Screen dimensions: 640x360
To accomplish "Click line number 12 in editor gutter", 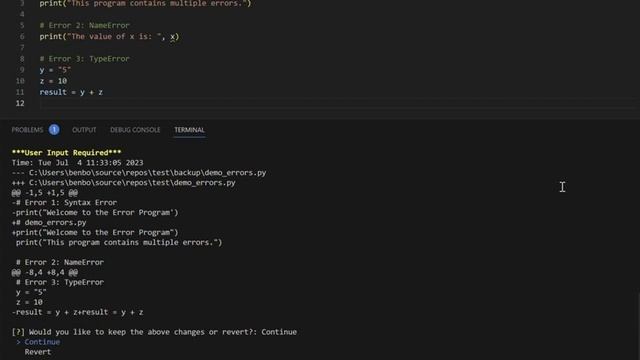I will (x=20, y=103).
